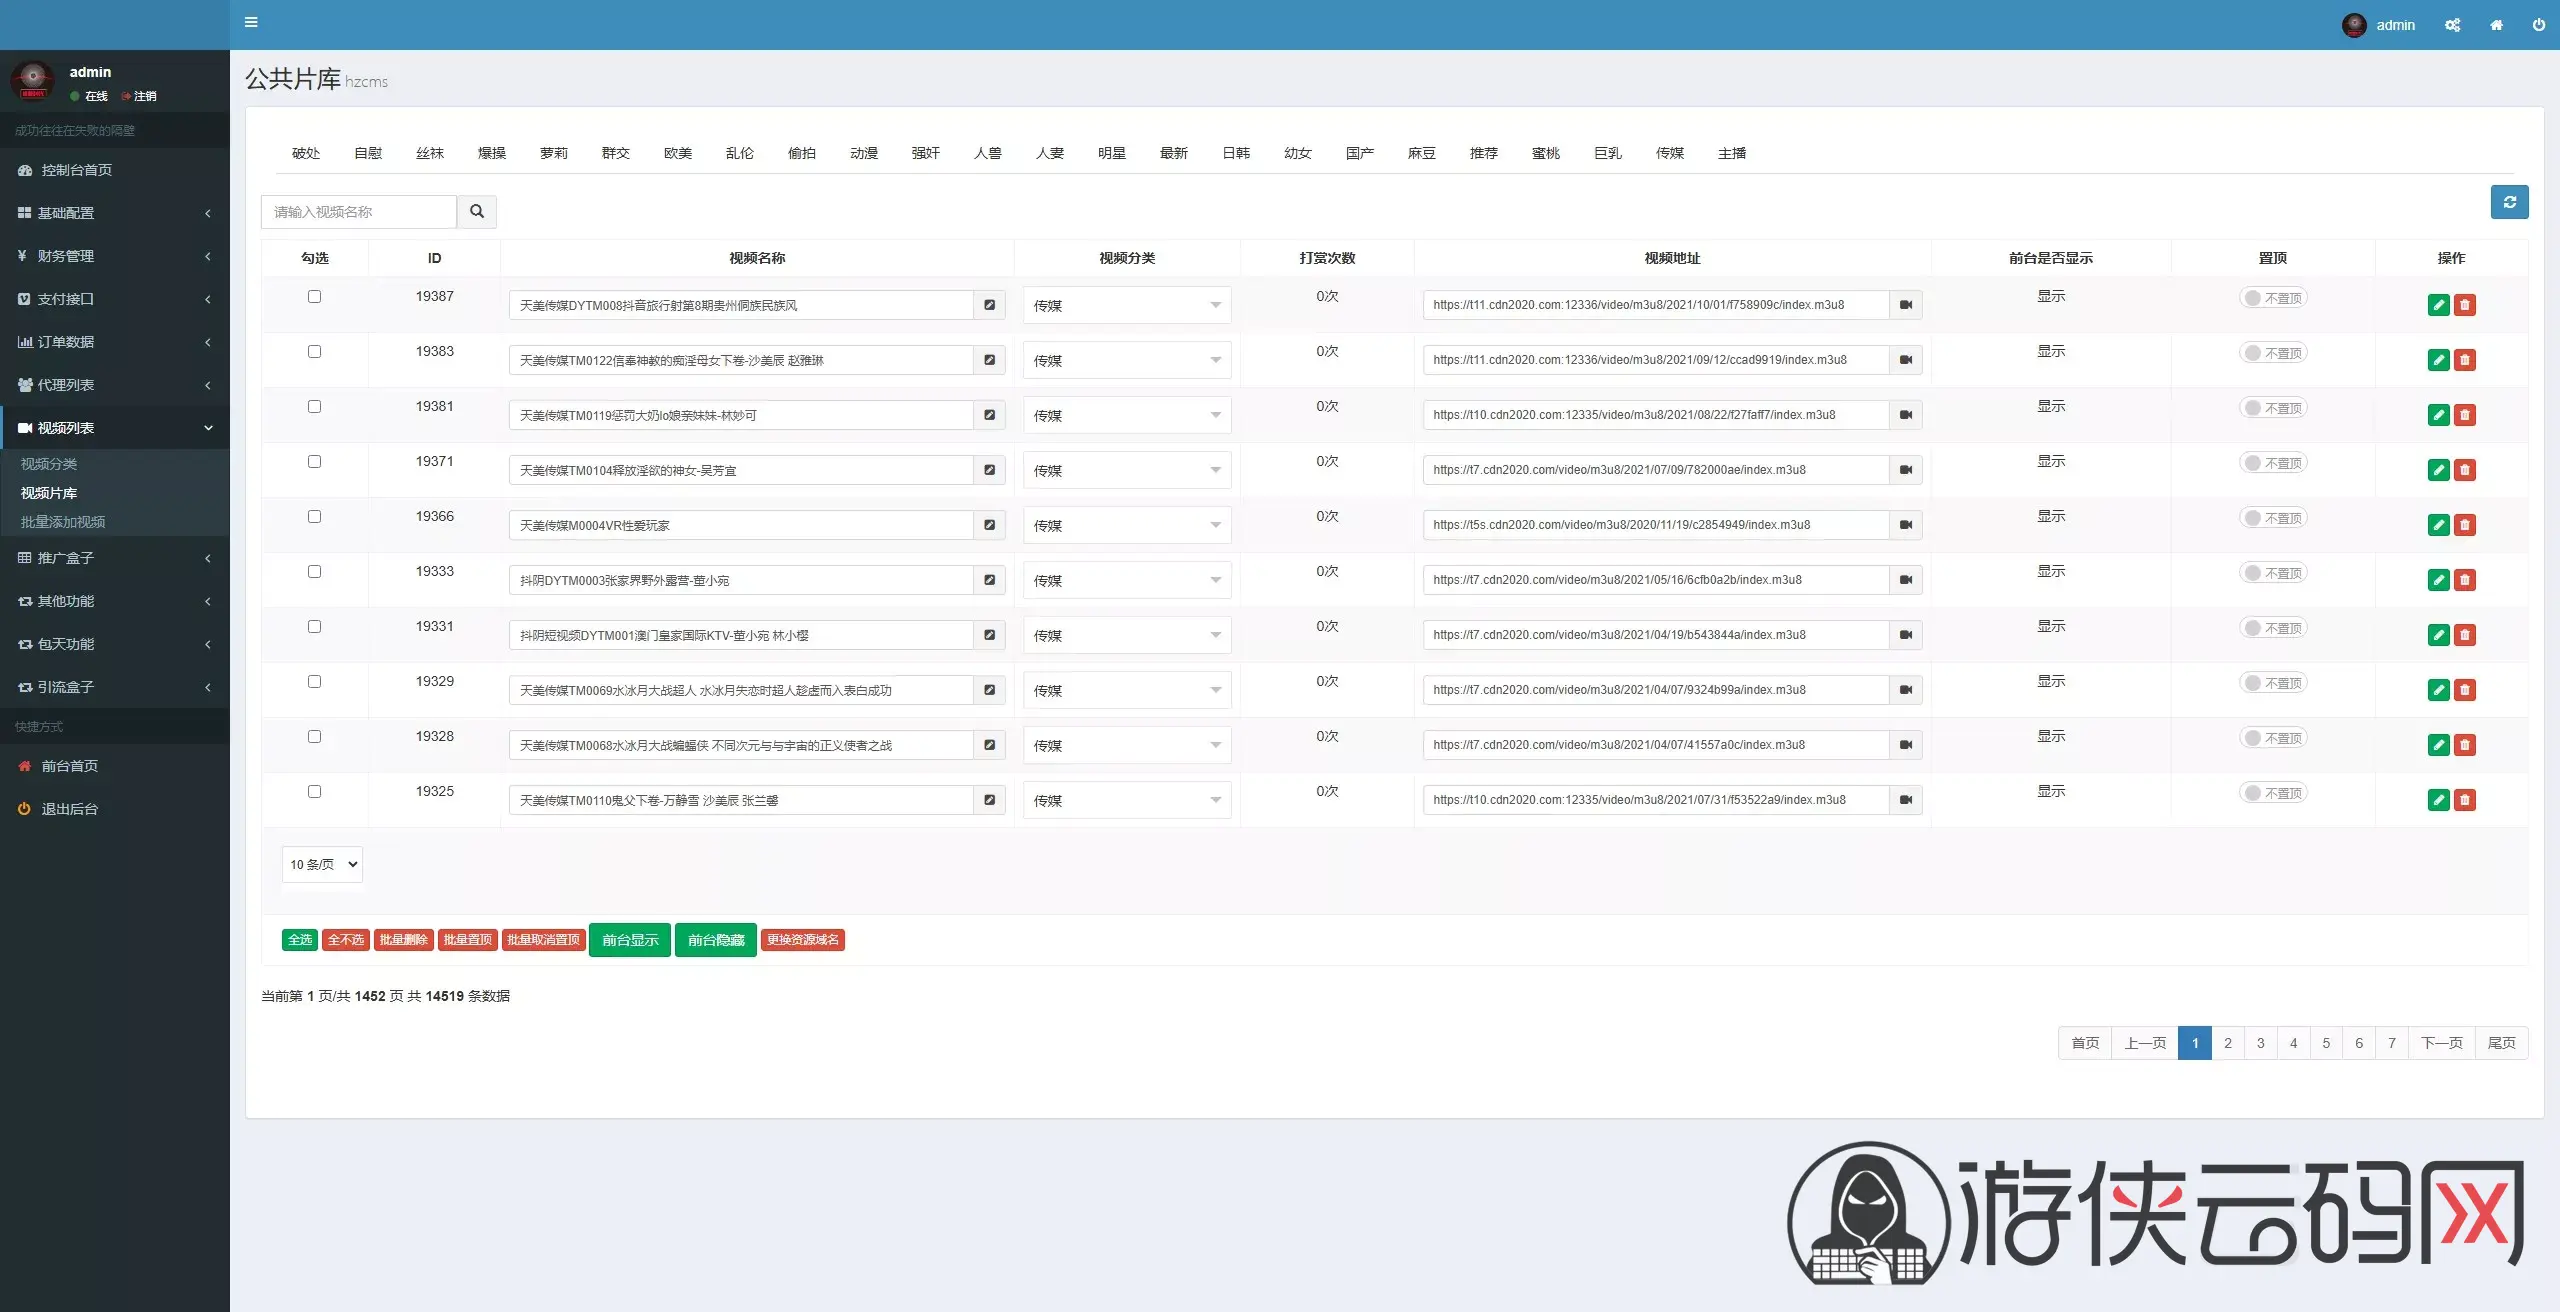Click the 注销 logout link under admin
This screenshot has width=2560, height=1312.
coord(139,96)
